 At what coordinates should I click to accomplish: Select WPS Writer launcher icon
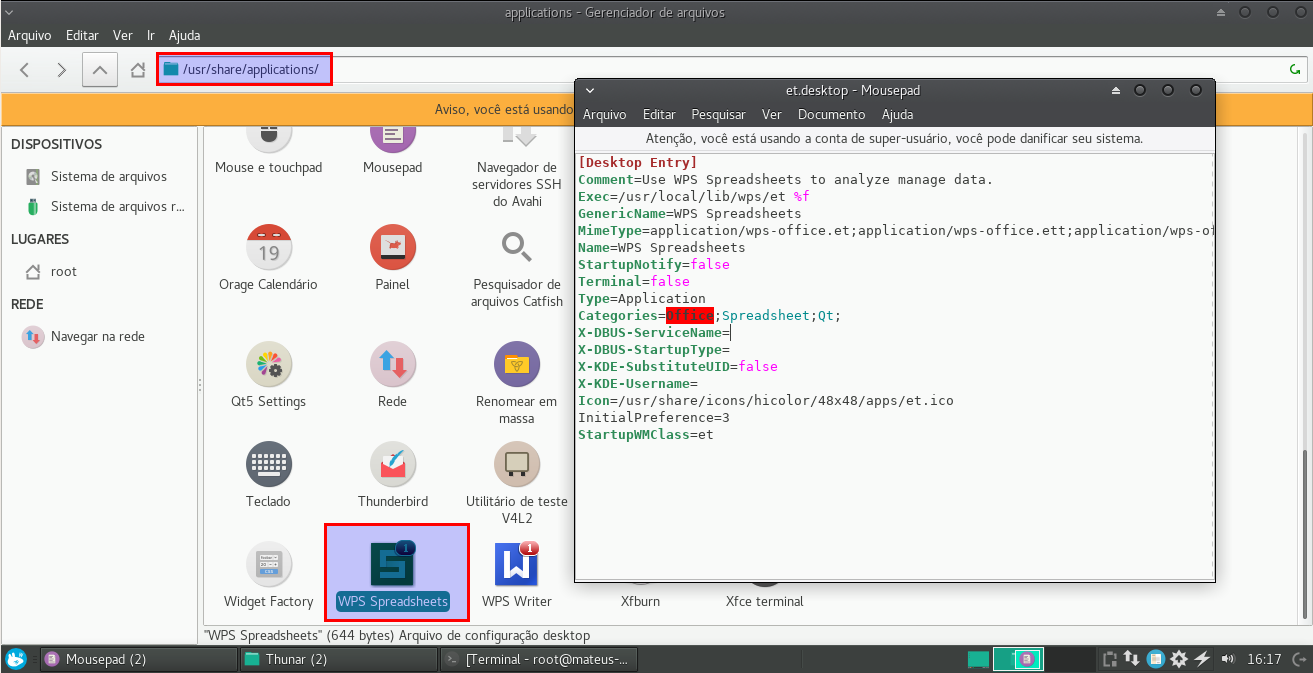tap(517, 575)
